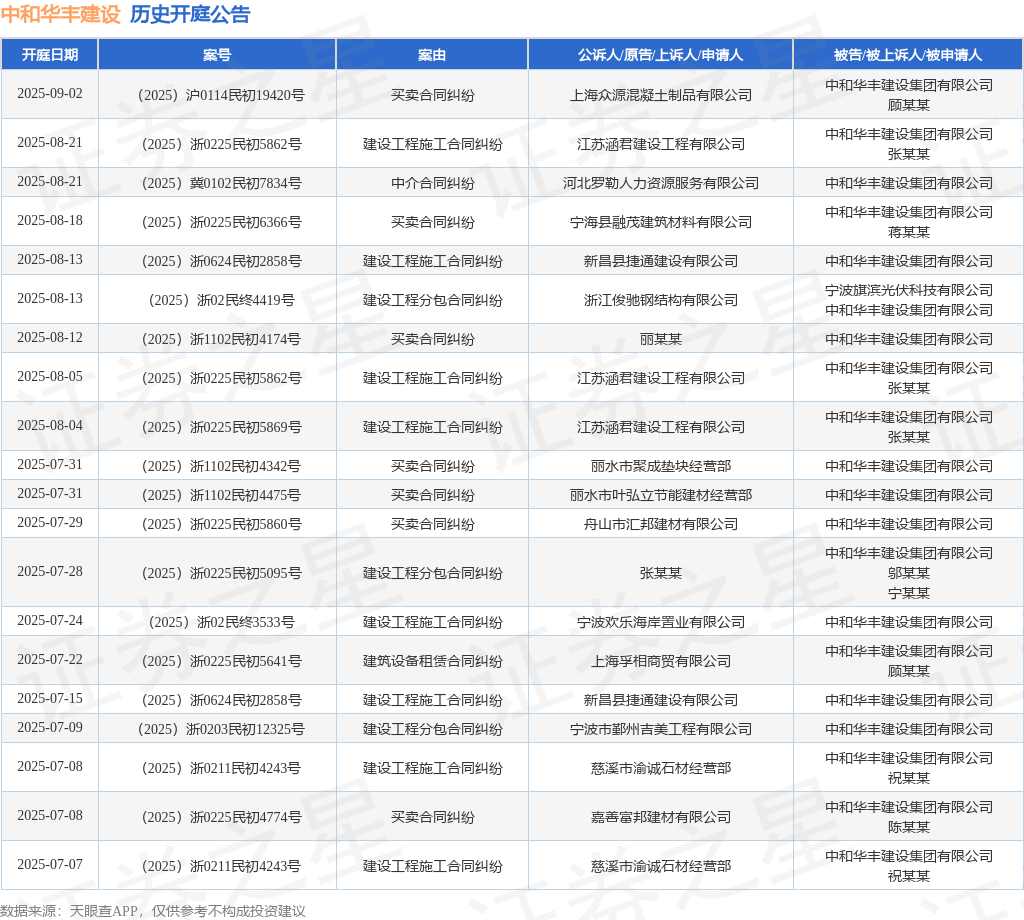1024x920 pixels.
Task: Click defendant 宁波旗滨光伏科技有限公司
Action: point(908,290)
